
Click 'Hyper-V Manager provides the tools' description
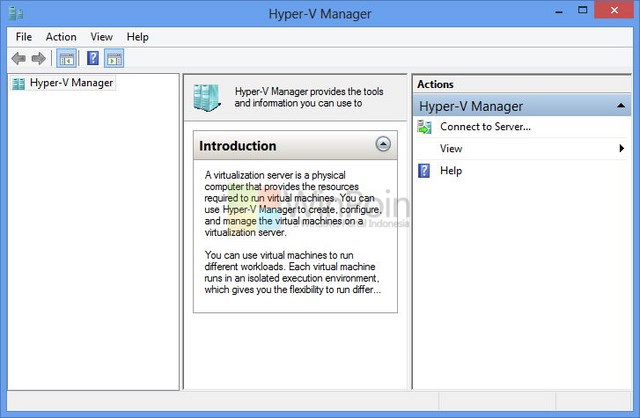[309, 97]
